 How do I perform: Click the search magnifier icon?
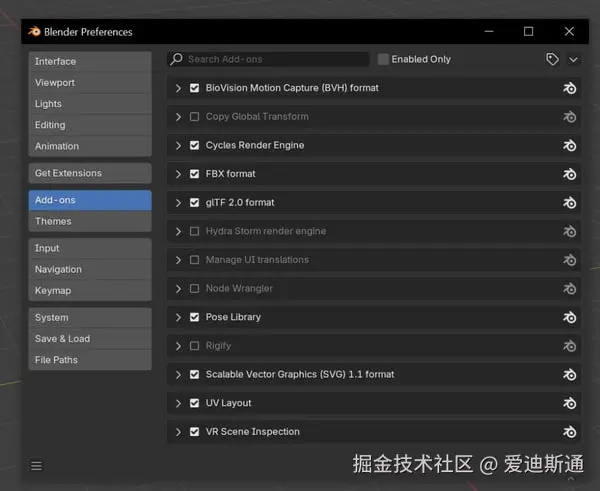(x=176, y=59)
